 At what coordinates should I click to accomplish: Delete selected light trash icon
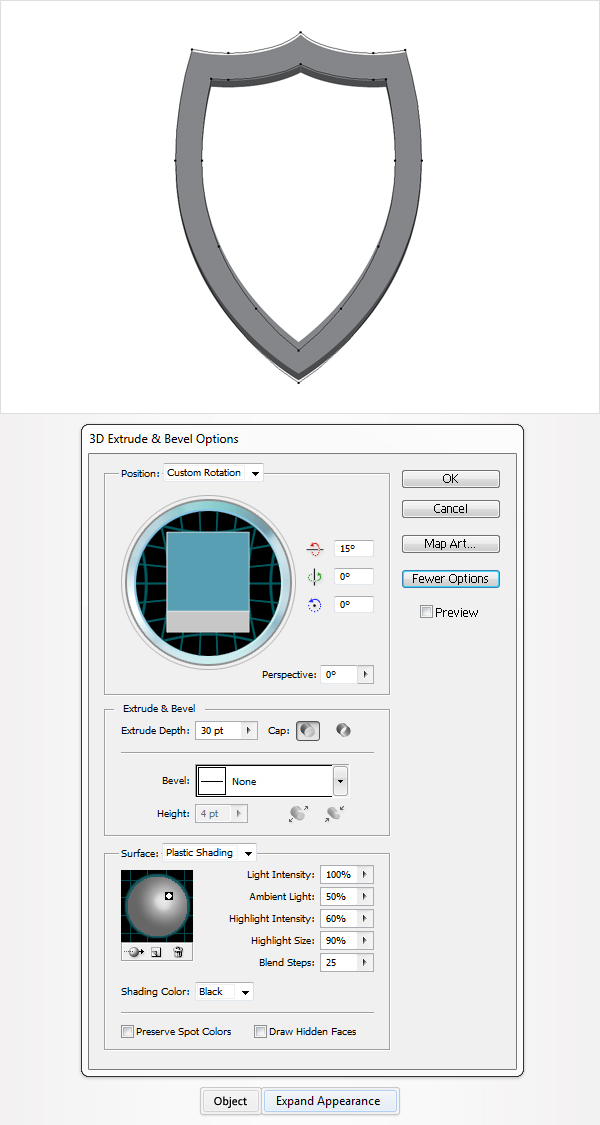click(179, 952)
